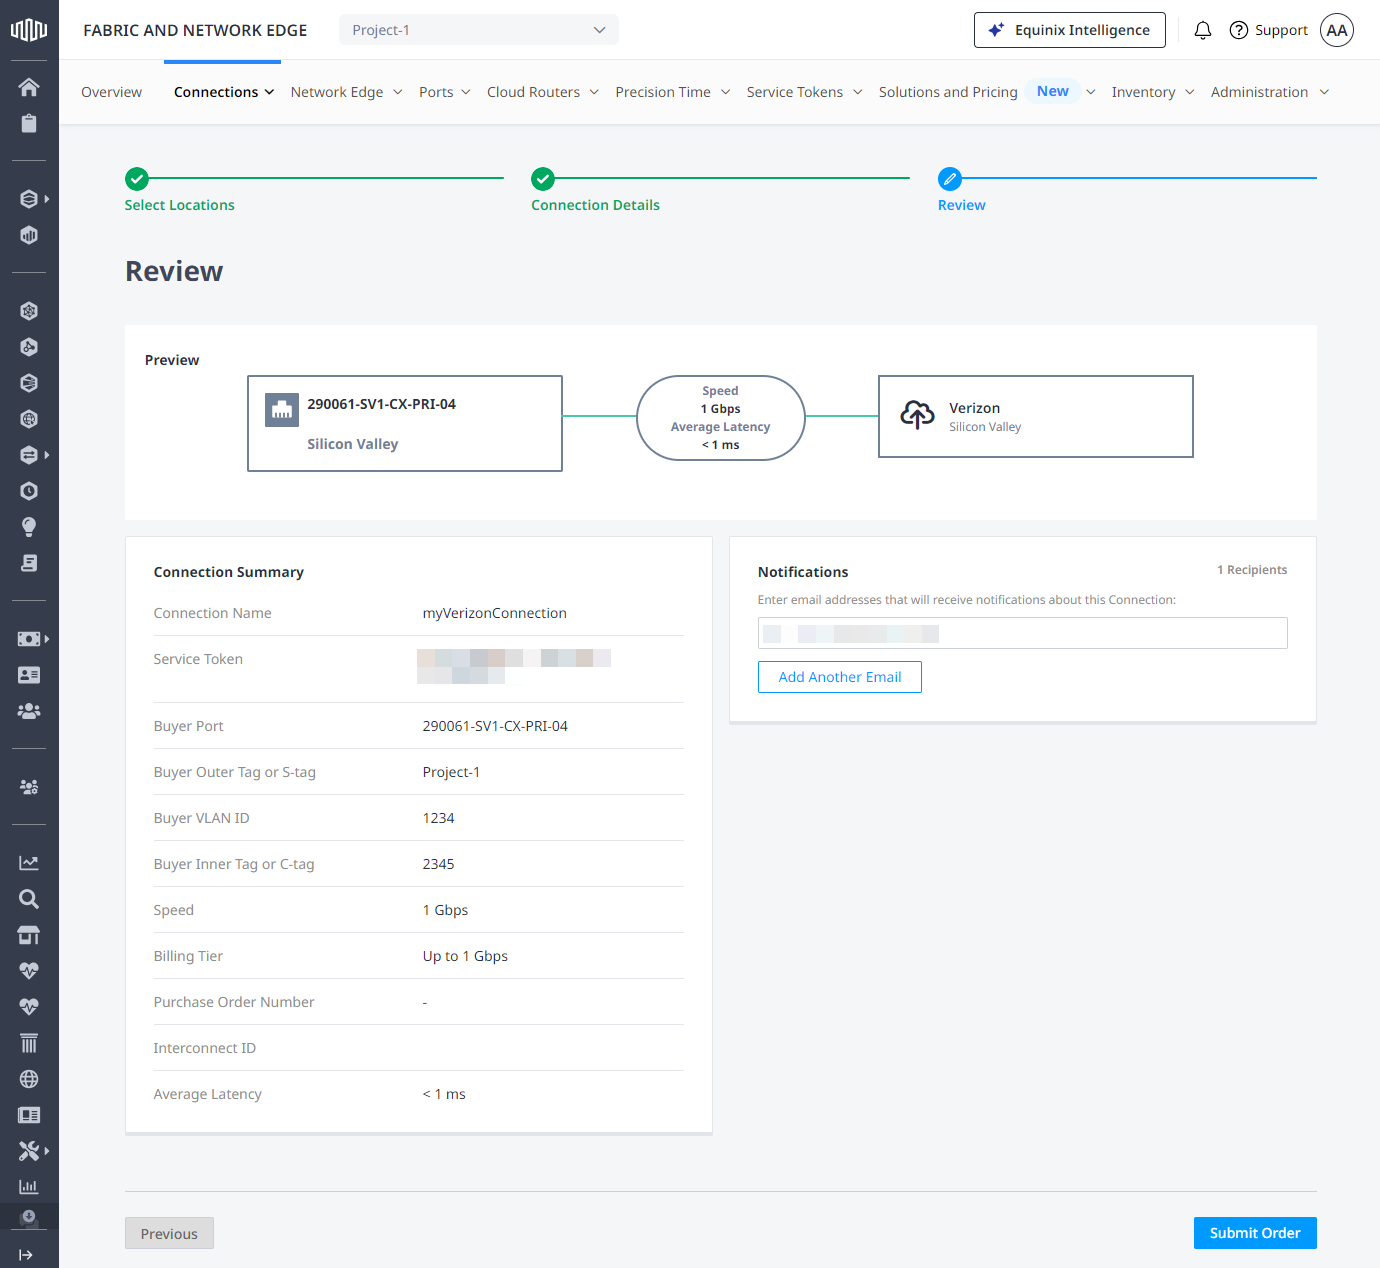1380x1268 pixels.
Task: Open the scroll document sidebar icon
Action: click(29, 563)
